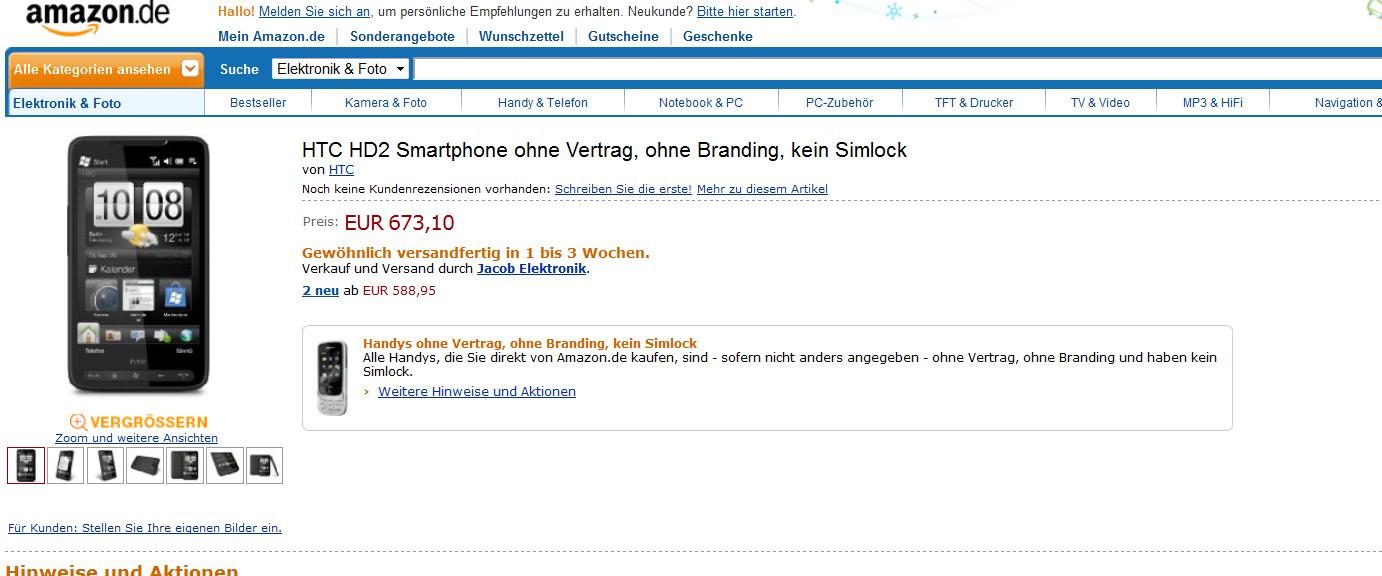Click the amazon.de logo
The image size is (1382, 576).
point(97,16)
